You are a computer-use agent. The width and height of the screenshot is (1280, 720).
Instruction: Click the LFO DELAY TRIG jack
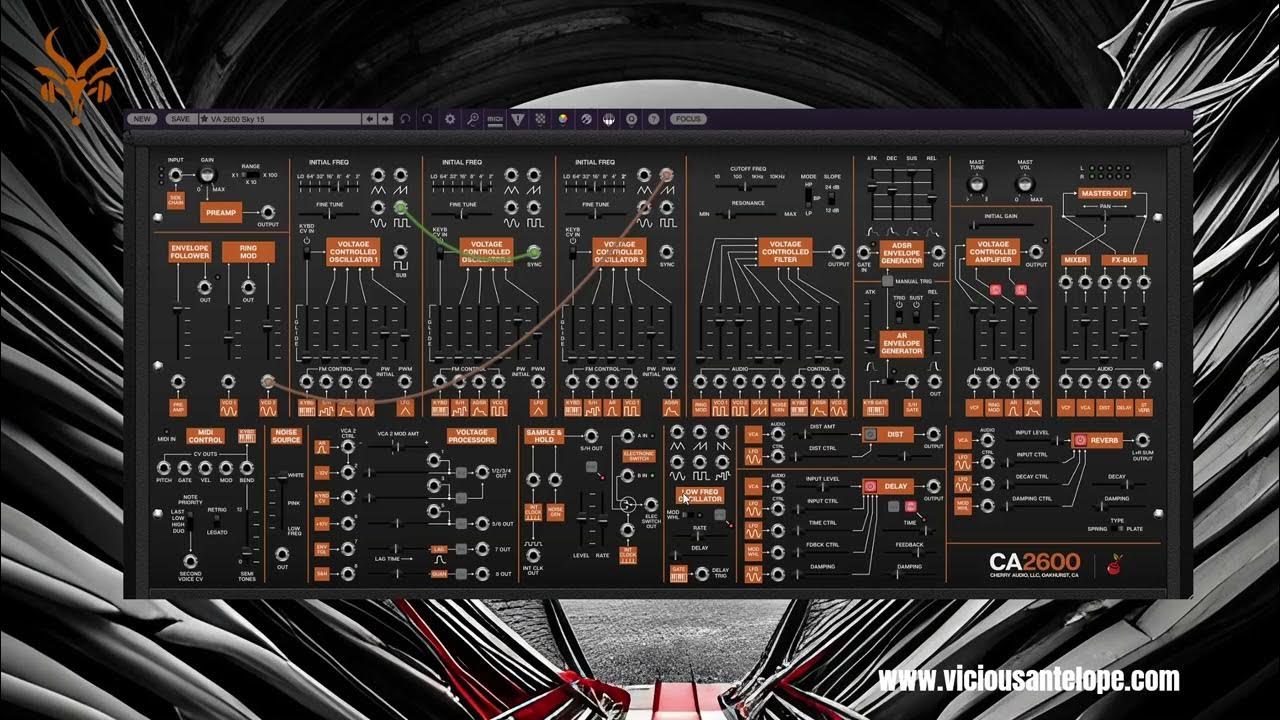click(x=701, y=573)
